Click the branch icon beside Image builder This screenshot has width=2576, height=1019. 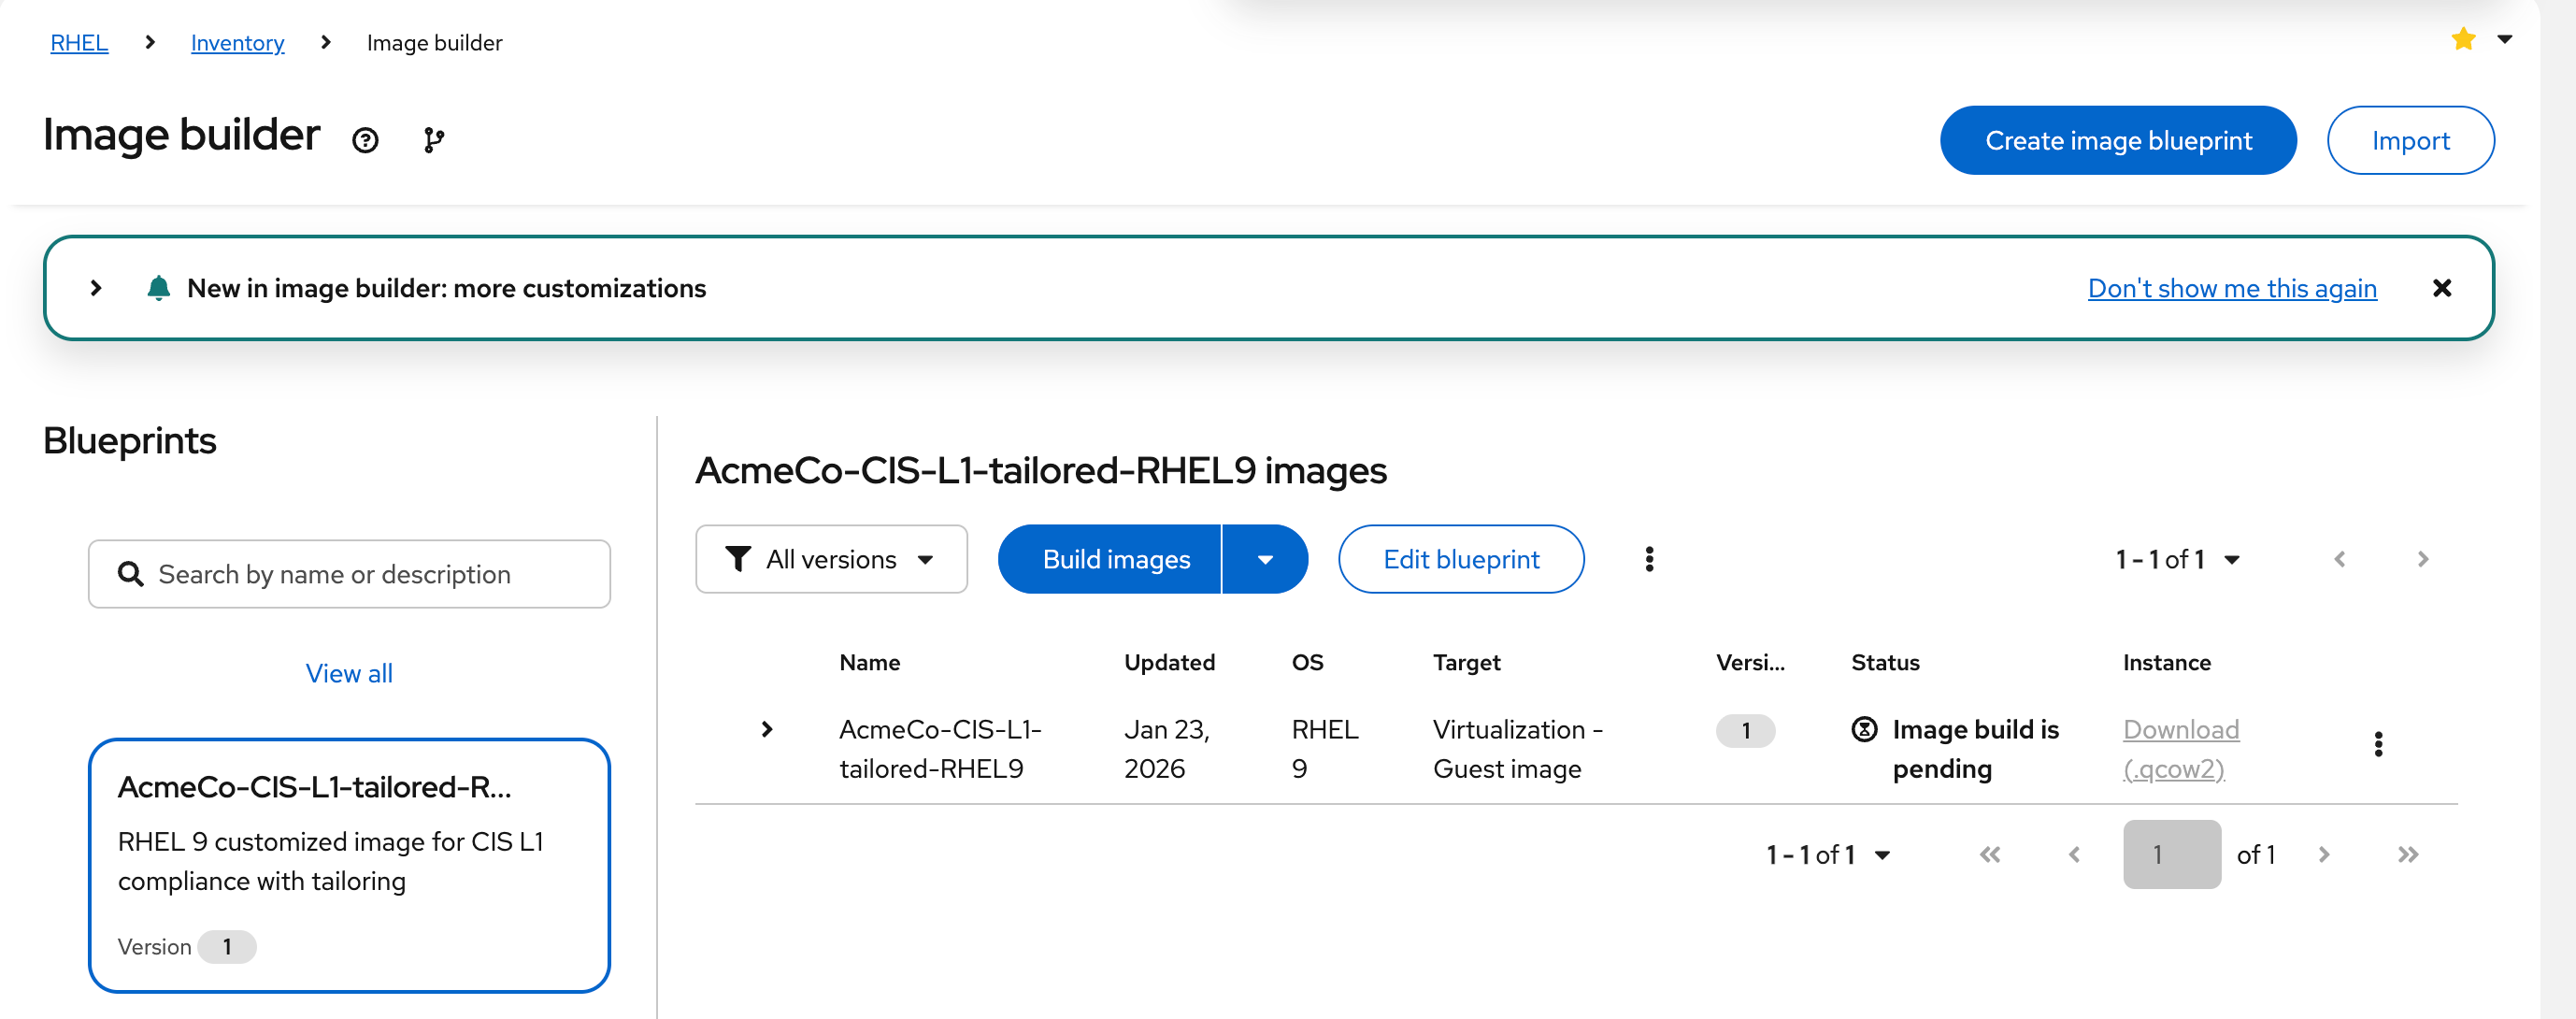pos(433,140)
